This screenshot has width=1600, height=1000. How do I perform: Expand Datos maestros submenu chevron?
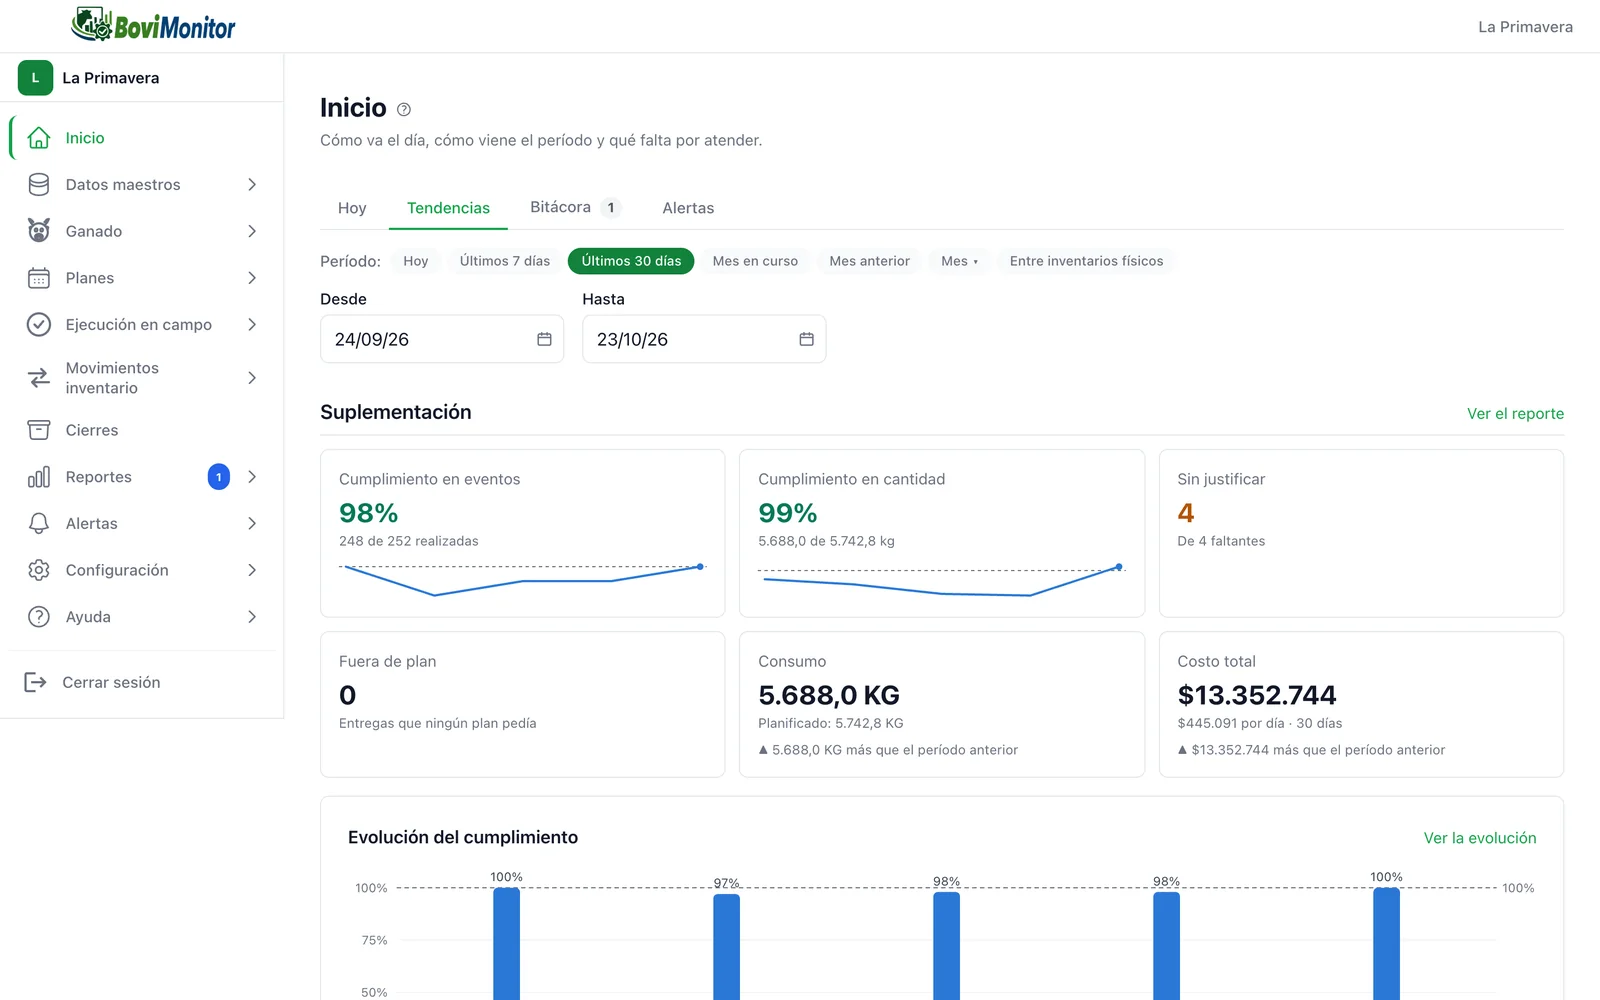[252, 184]
